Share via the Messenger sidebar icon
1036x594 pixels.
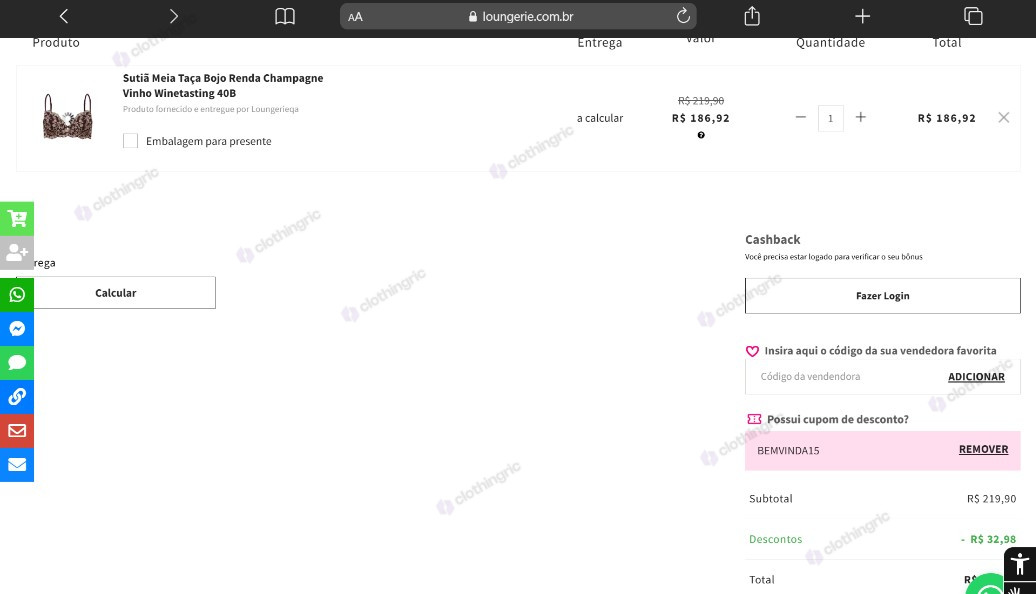point(17,329)
